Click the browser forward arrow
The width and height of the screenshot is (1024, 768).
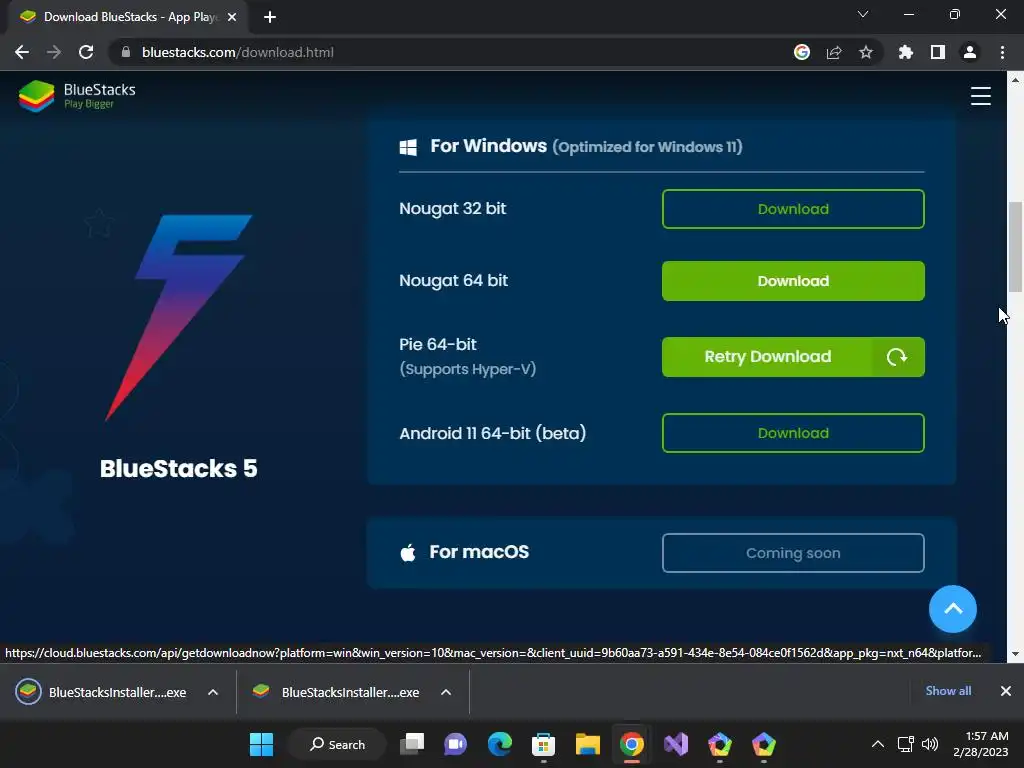(54, 52)
